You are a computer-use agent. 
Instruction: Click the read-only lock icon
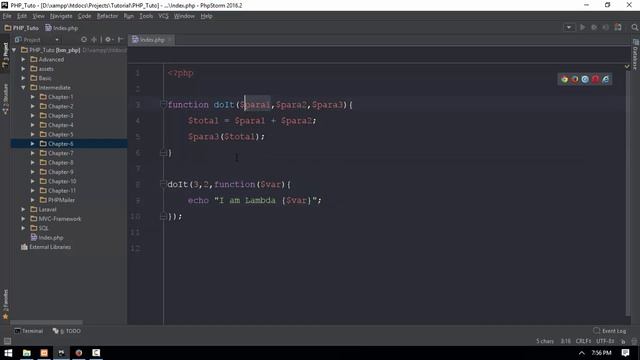pyautogui.click(x=623, y=341)
